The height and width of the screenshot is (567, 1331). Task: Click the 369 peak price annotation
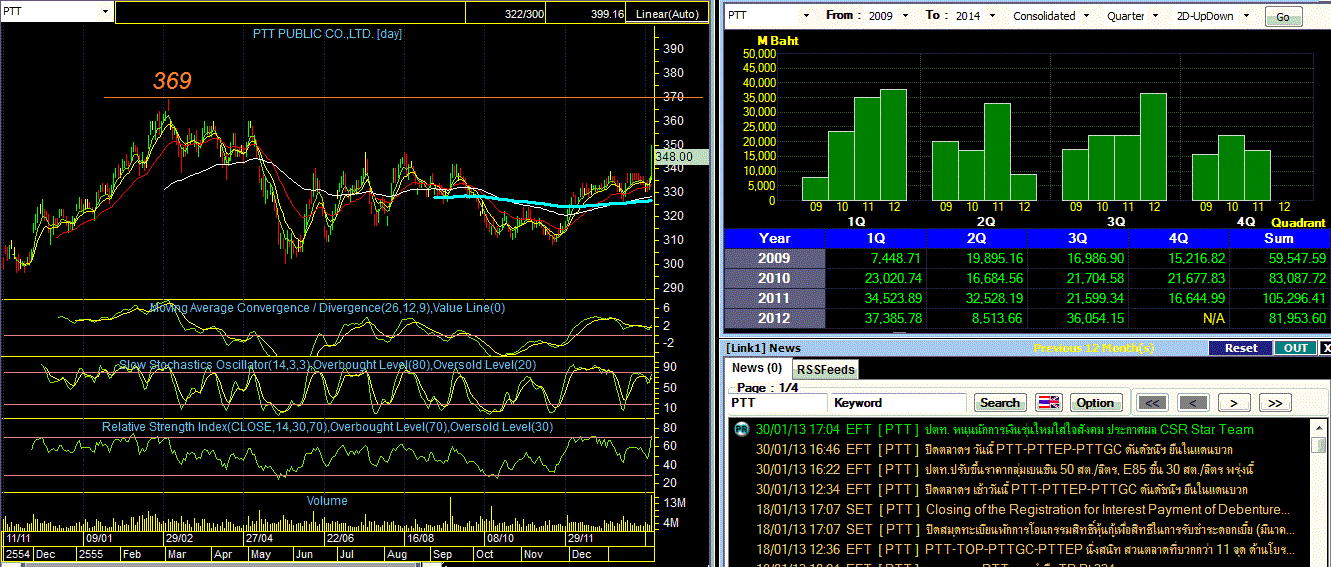click(172, 81)
